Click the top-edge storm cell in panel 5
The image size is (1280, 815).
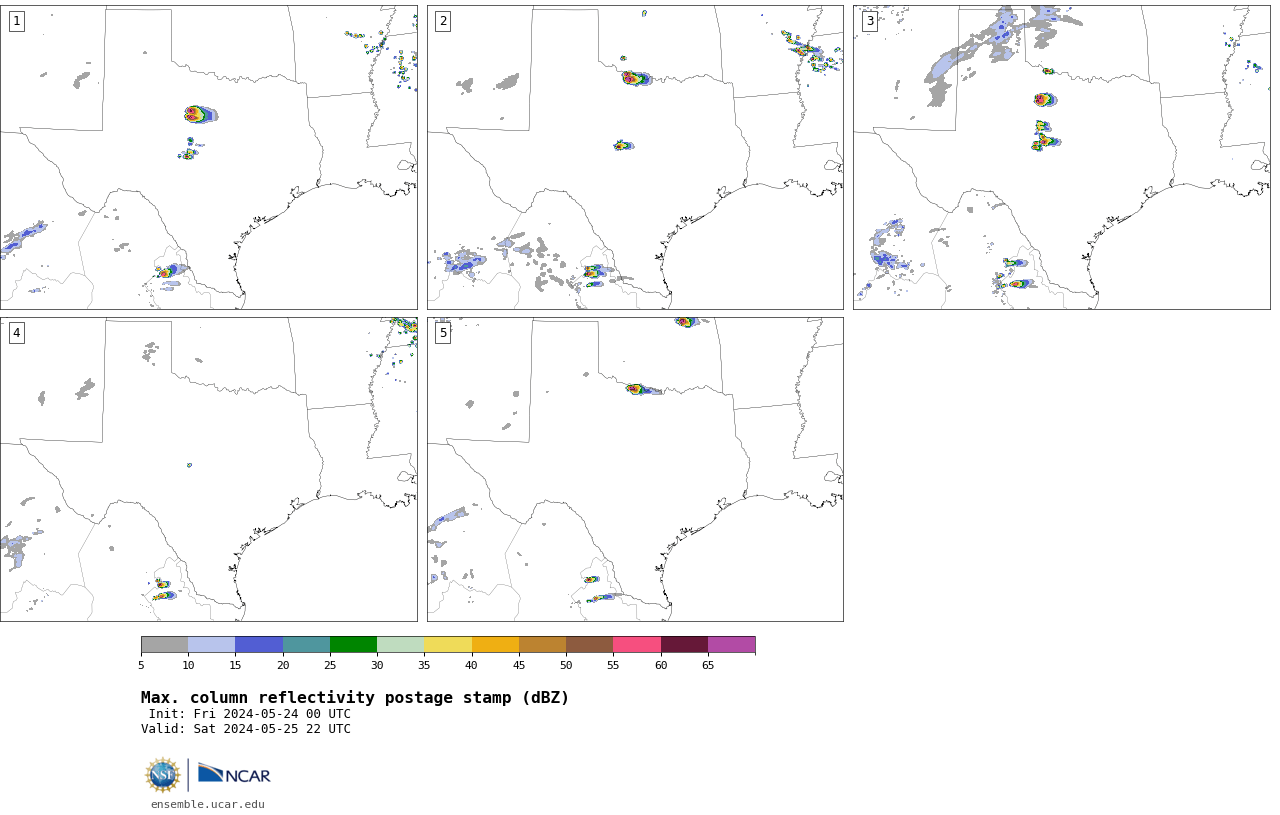point(686,322)
